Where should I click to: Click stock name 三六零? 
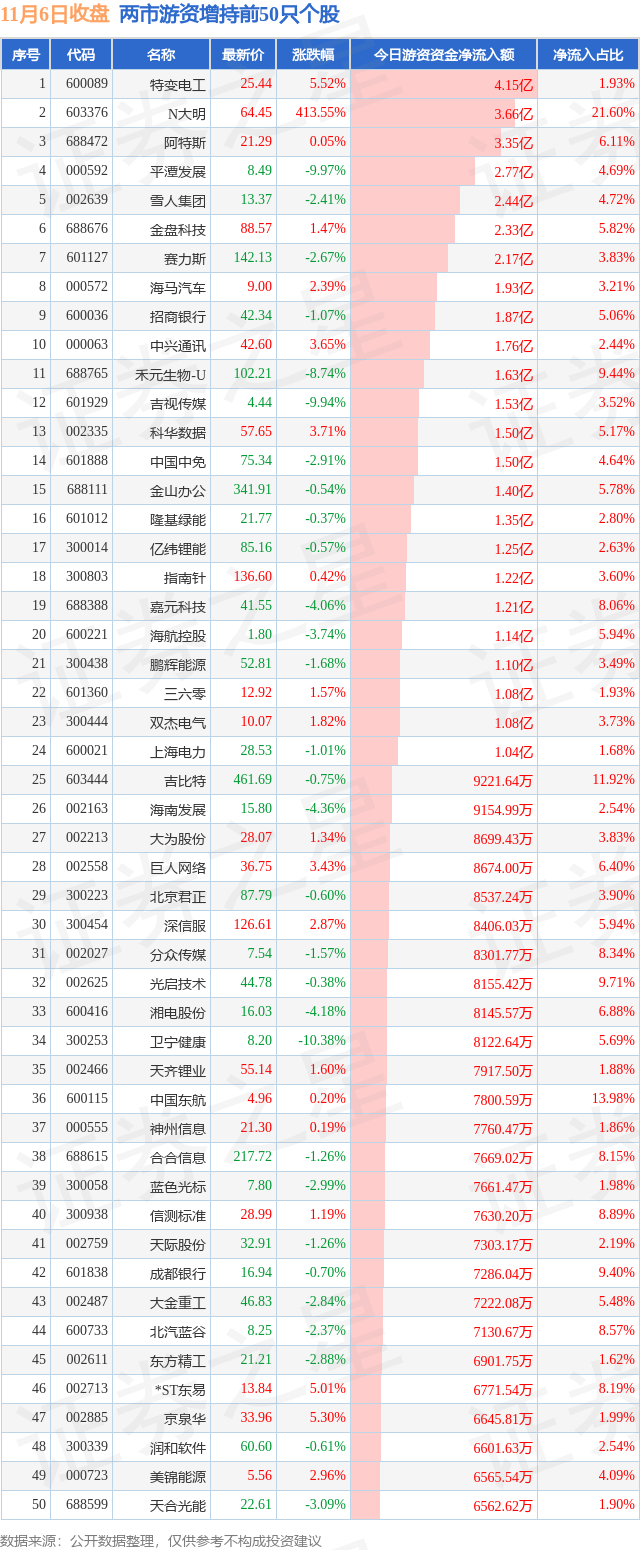185,694
